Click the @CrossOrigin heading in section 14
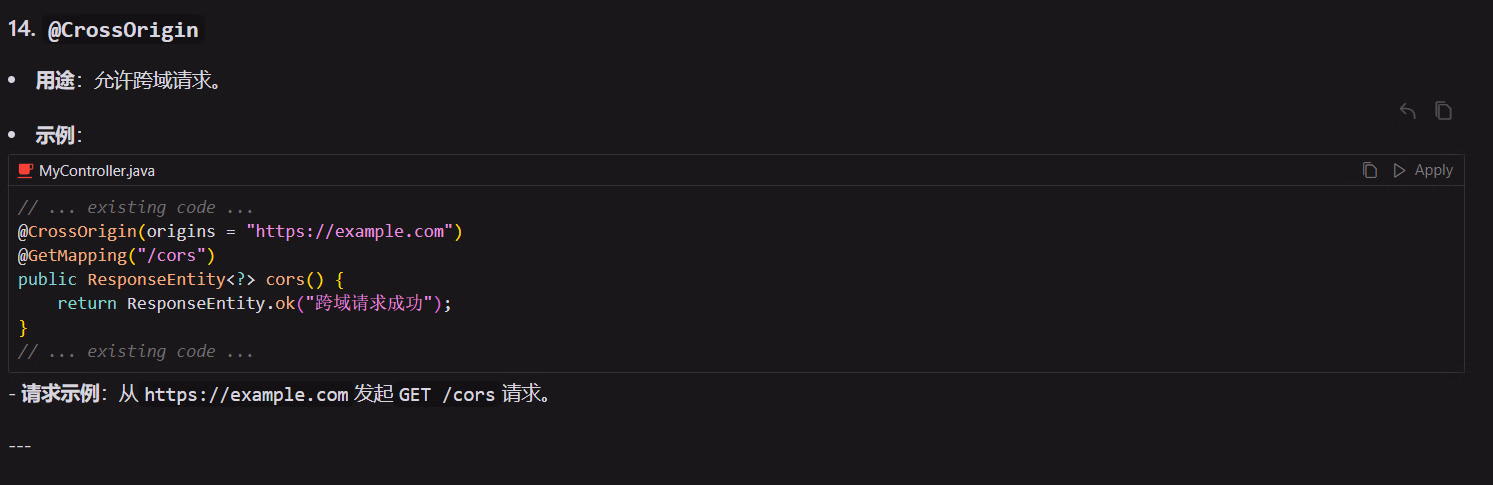Viewport: 1493px width, 485px height. (123, 30)
